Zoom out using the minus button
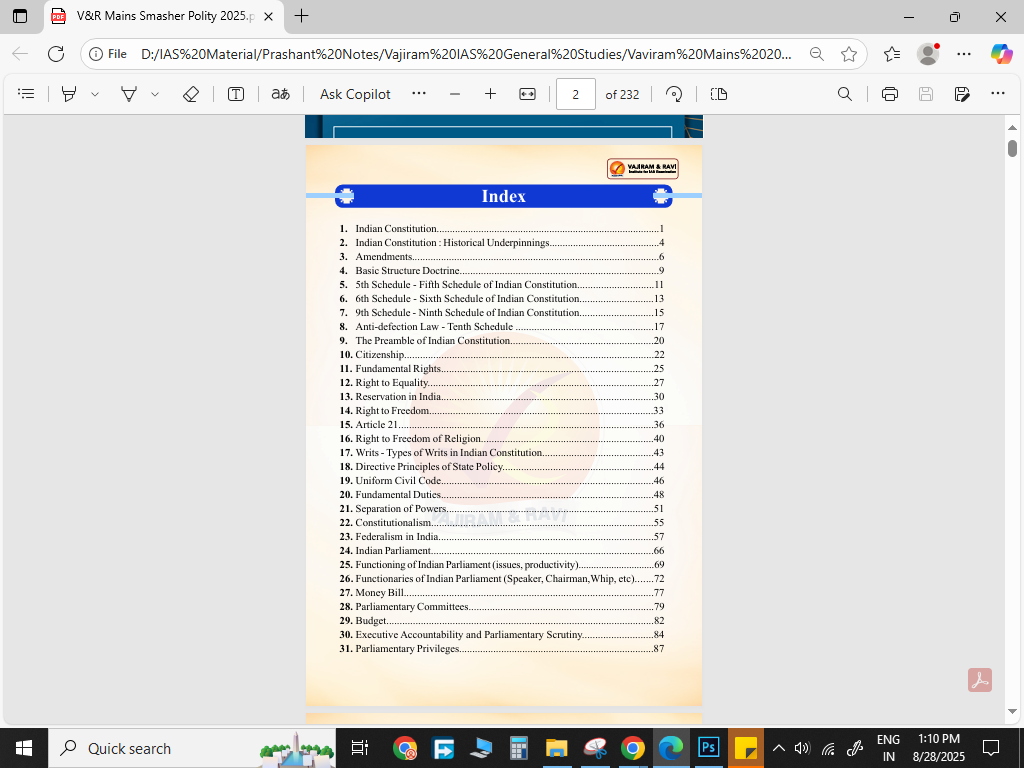This screenshot has width=1024, height=768. [455, 94]
